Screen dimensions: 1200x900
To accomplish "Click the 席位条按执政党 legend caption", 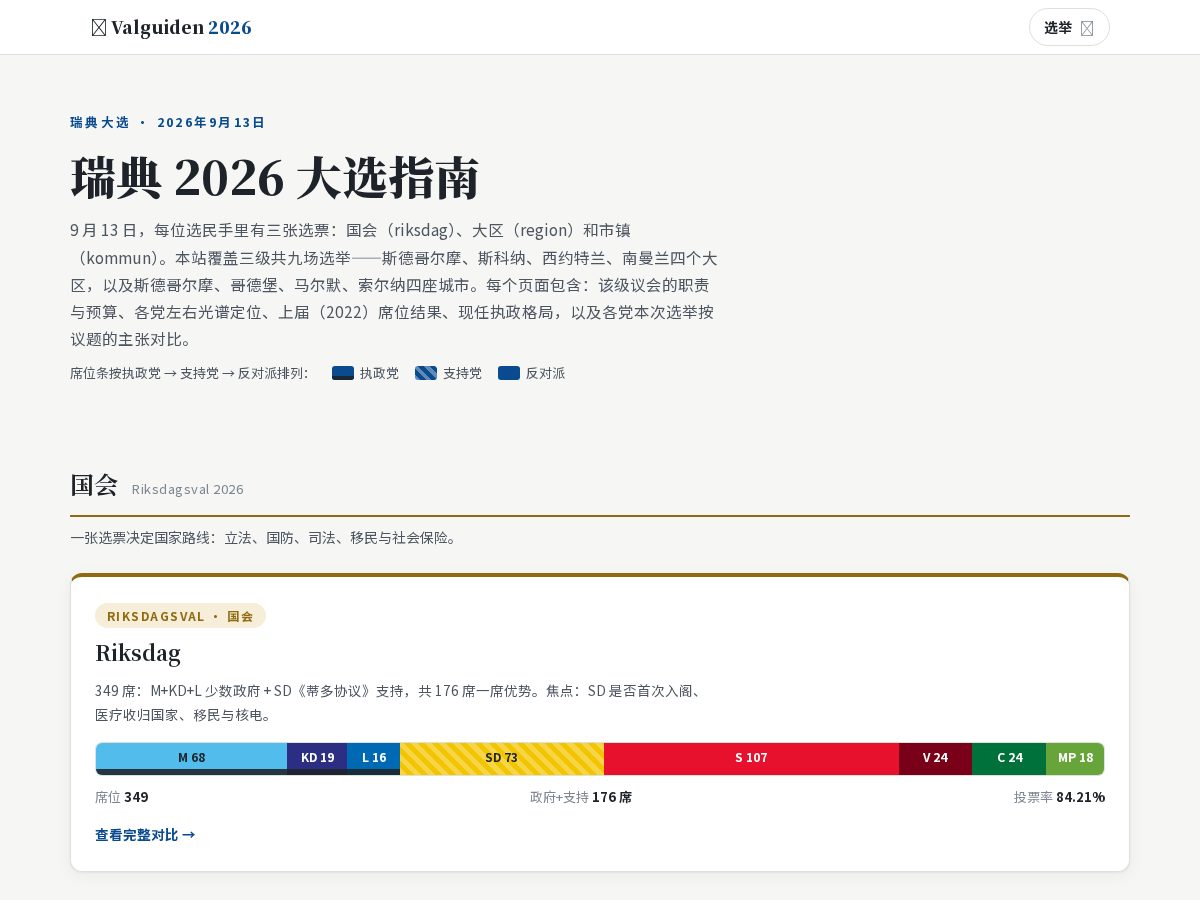I will click(190, 373).
